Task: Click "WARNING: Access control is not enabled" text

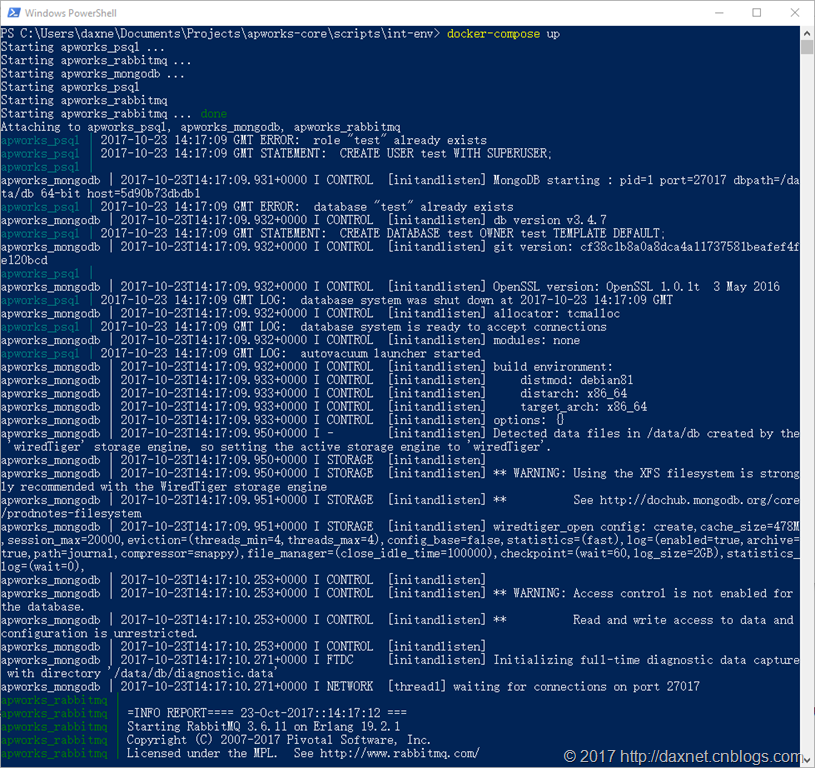Action: coord(639,593)
